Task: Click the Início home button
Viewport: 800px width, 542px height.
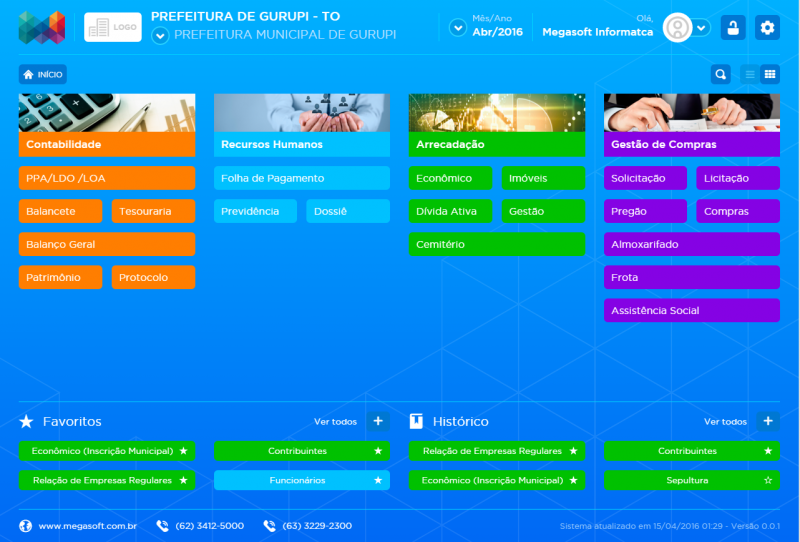Action: click(x=43, y=74)
